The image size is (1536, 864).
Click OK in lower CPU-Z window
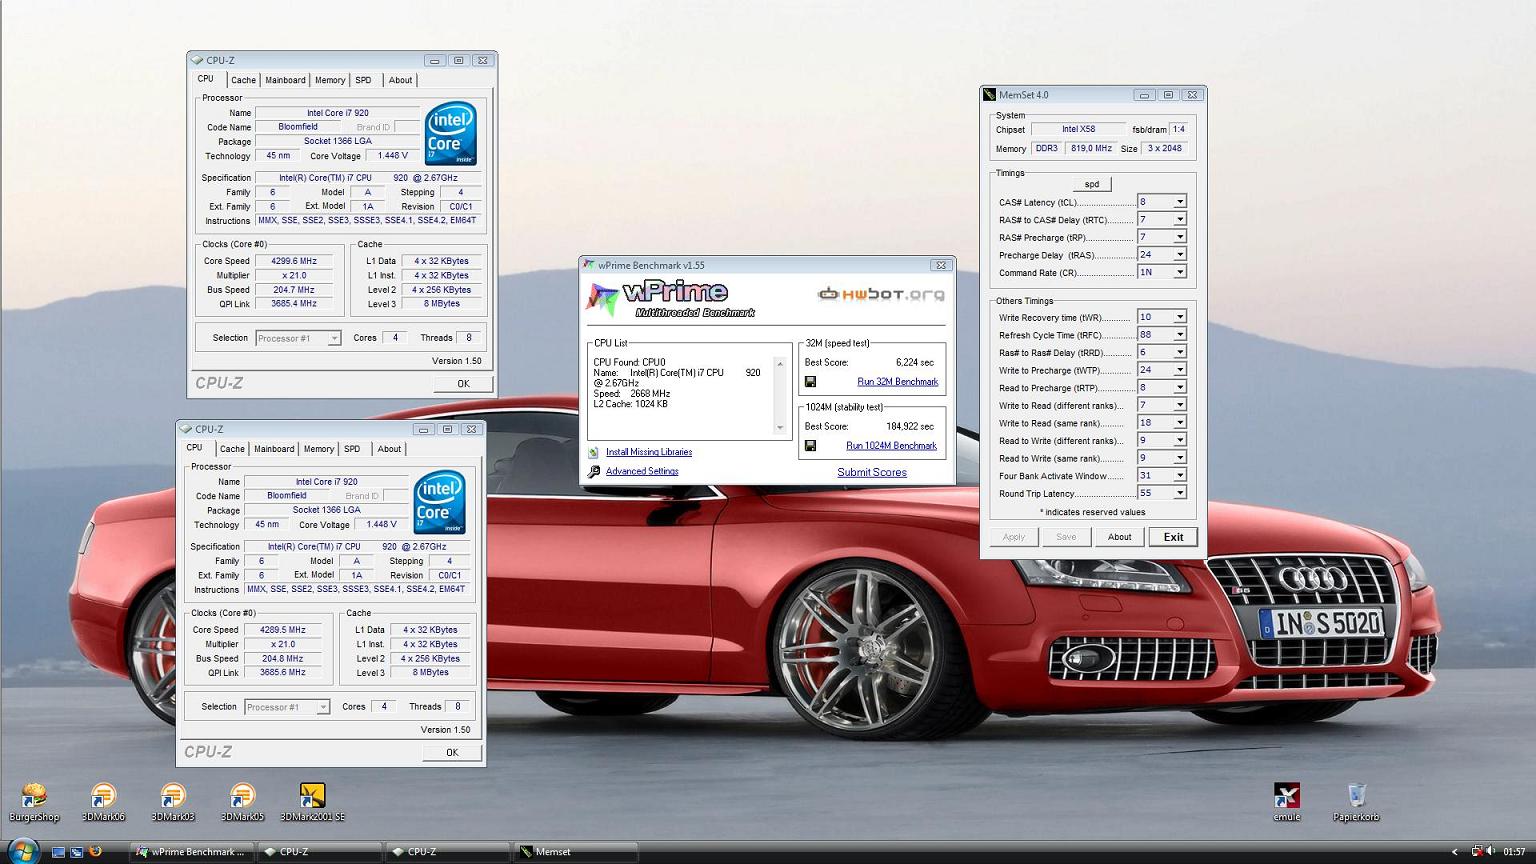pyautogui.click(x=452, y=752)
